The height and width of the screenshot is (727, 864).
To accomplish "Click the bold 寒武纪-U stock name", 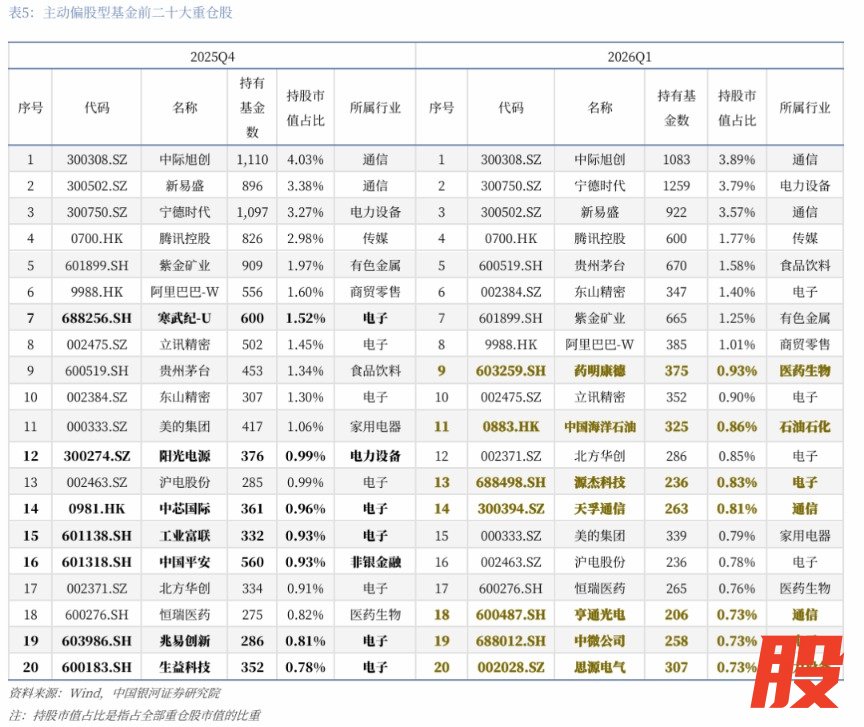I will pyautogui.click(x=184, y=318).
